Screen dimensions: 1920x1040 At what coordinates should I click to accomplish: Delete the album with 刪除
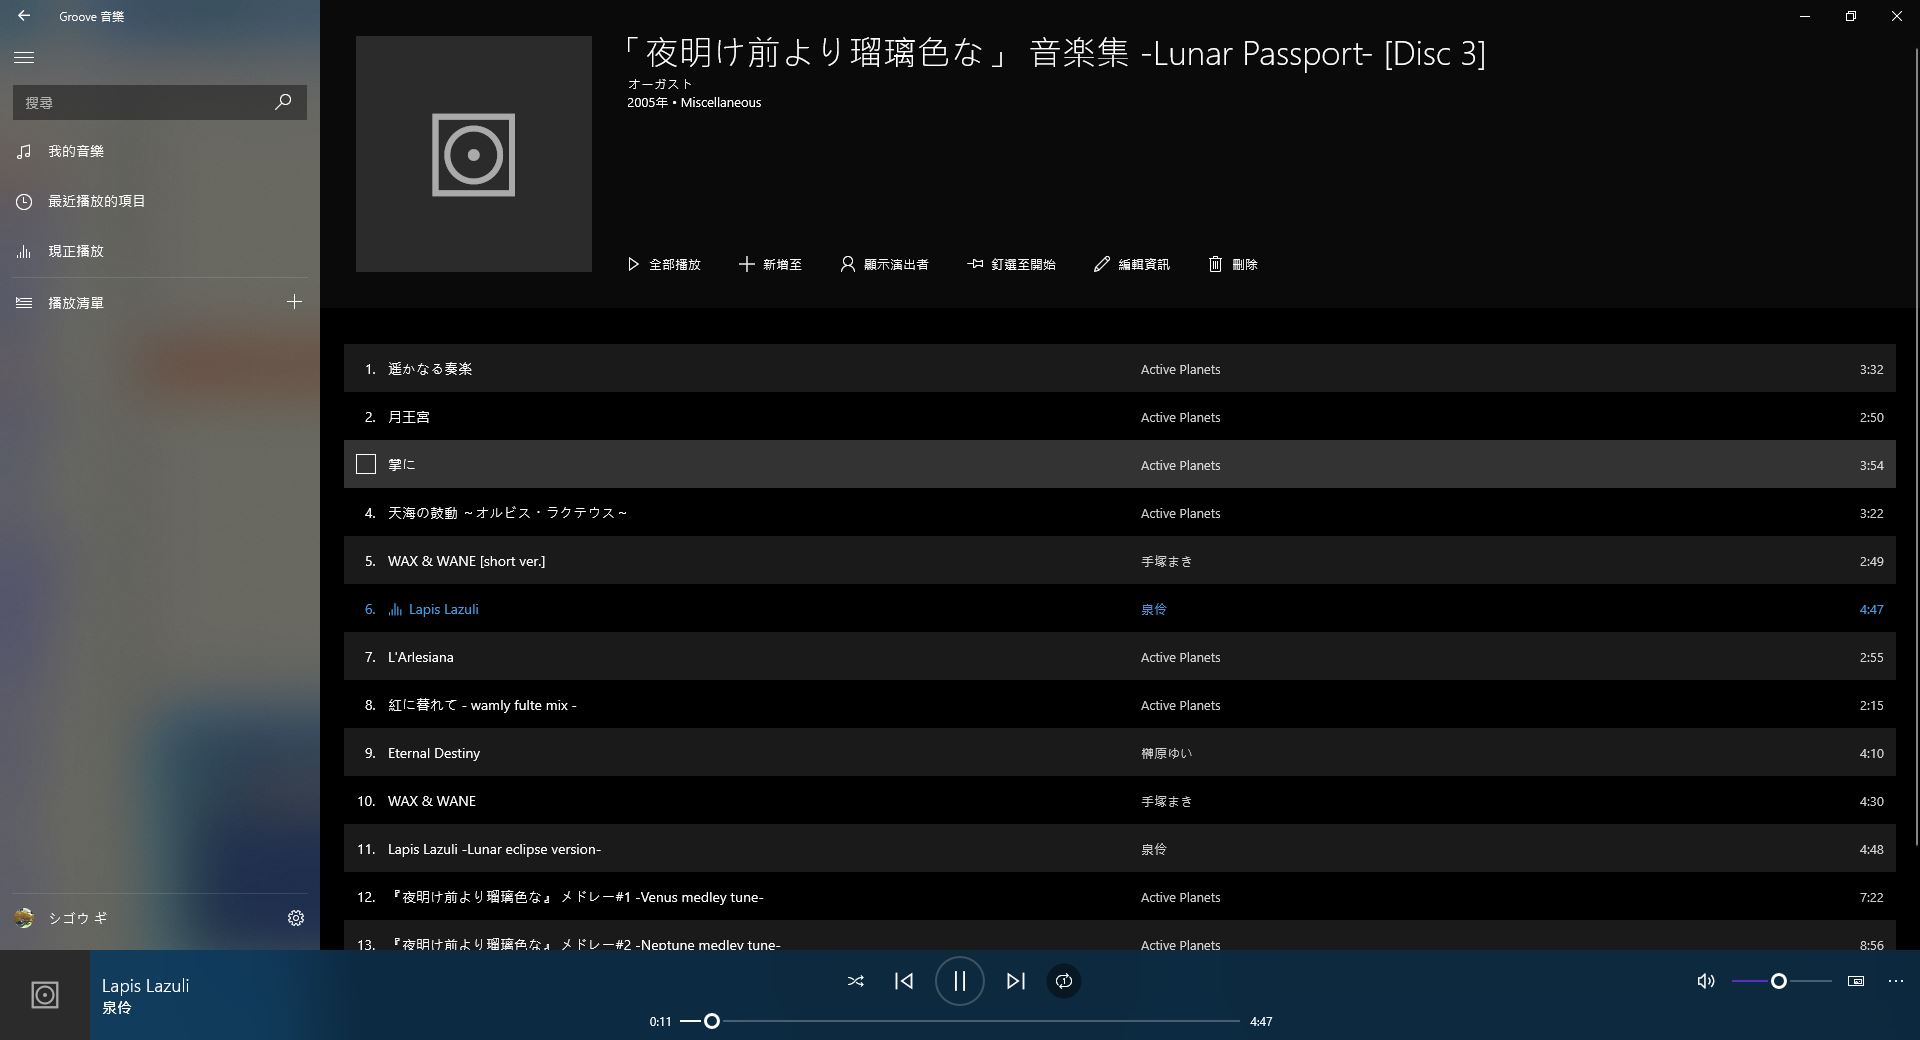click(1232, 264)
